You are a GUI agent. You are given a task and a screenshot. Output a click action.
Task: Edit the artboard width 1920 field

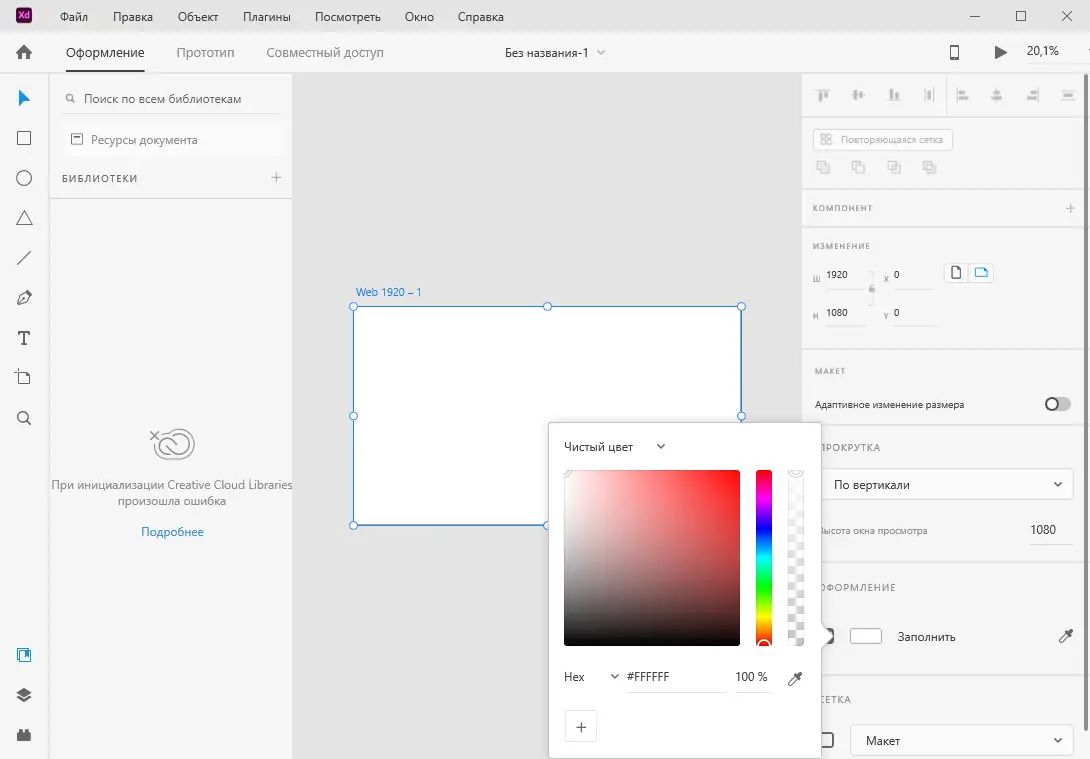(x=845, y=275)
